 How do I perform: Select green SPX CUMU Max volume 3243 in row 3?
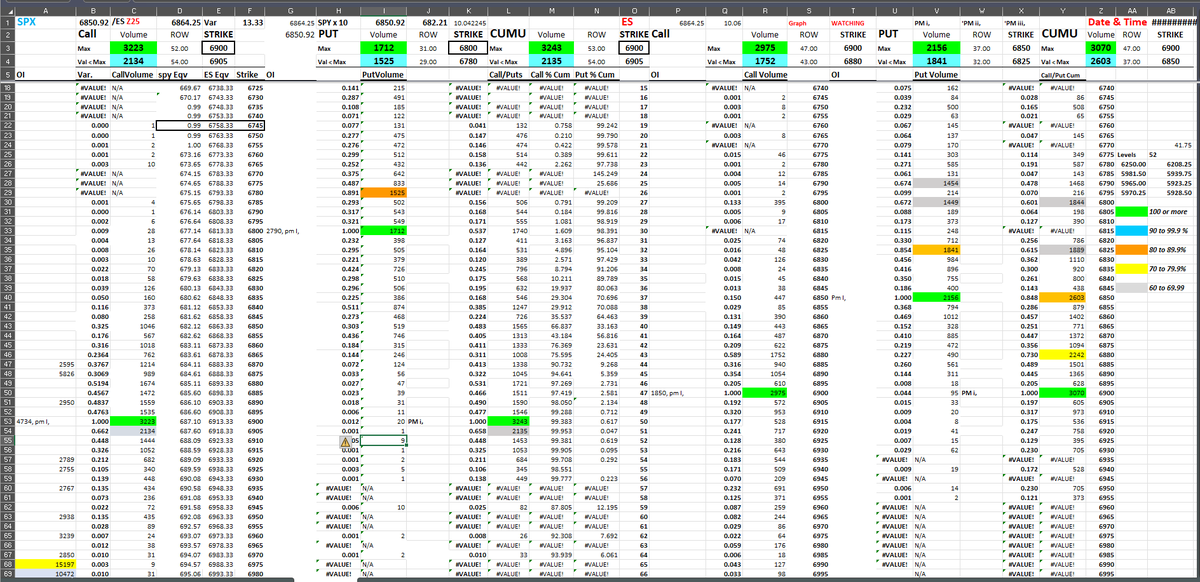pos(551,47)
